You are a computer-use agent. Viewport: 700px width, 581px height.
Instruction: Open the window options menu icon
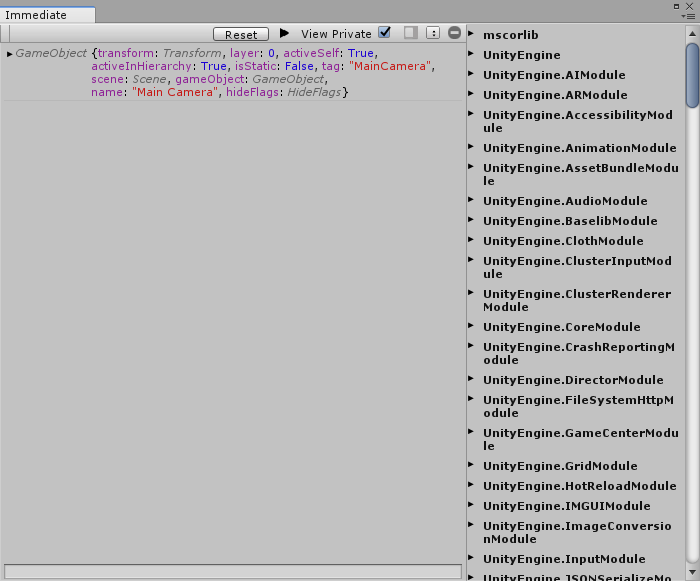pos(690,16)
